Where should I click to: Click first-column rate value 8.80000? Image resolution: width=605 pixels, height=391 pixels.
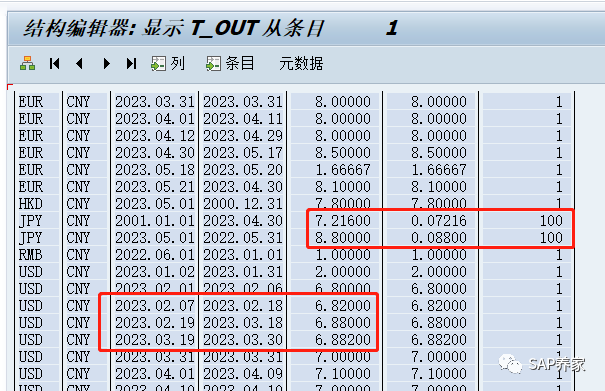pyautogui.click(x=343, y=238)
